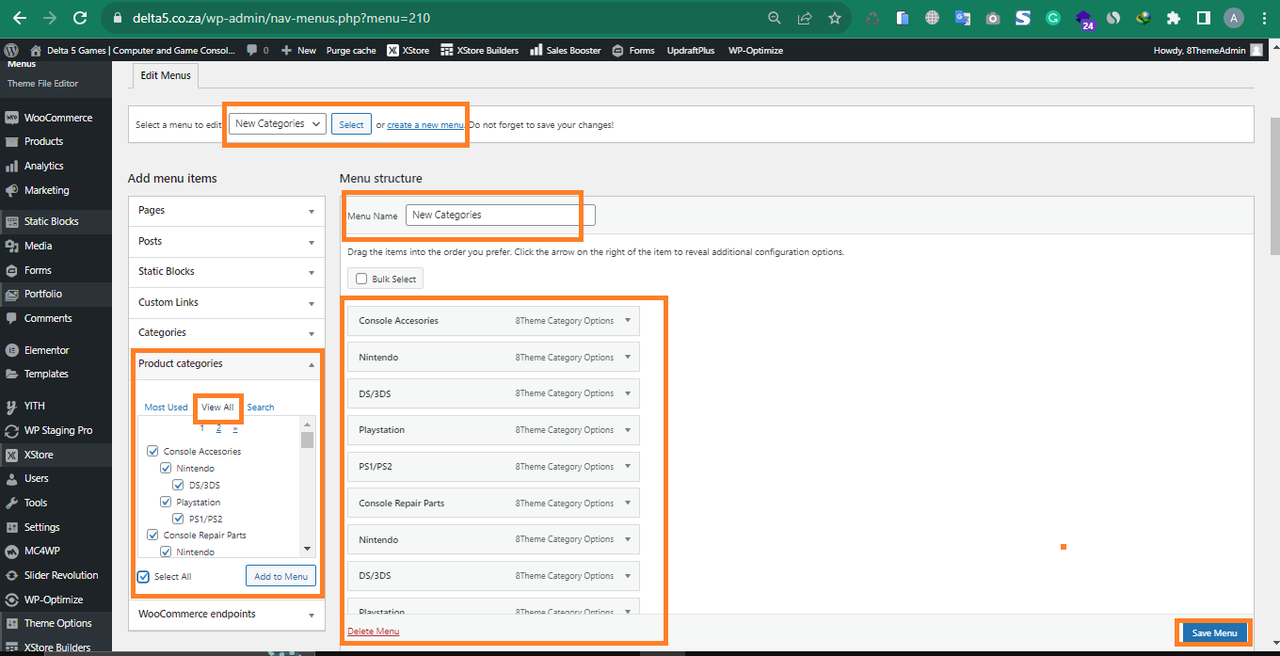
Task: Reload the page with the refresh icon
Action: click(80, 18)
